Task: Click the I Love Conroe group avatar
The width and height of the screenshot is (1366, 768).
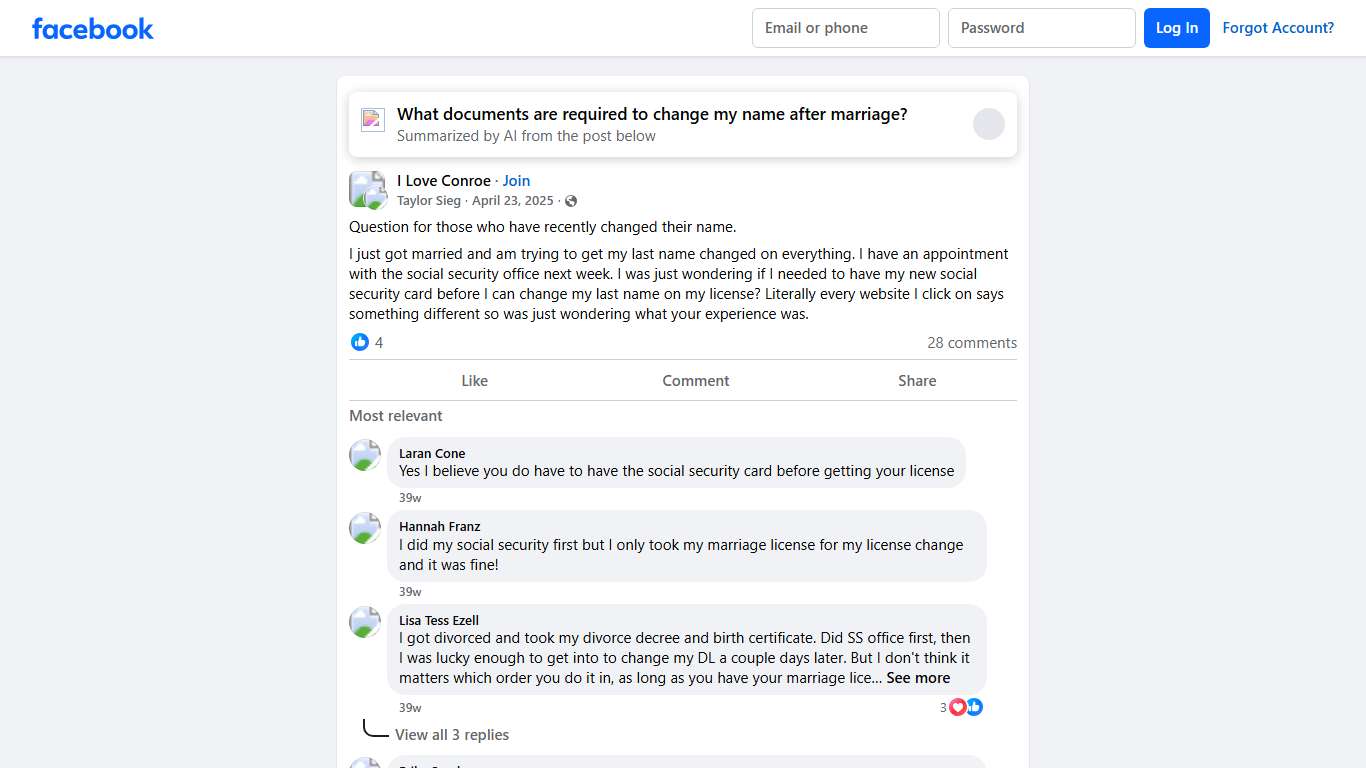Action: click(367, 189)
